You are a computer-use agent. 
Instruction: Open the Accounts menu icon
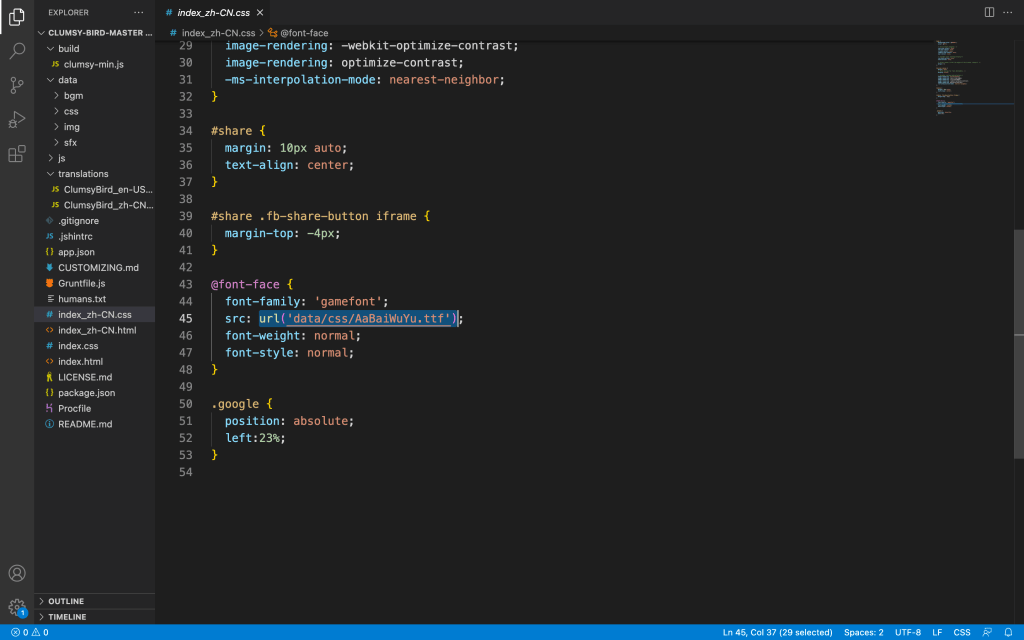pyautogui.click(x=17, y=573)
